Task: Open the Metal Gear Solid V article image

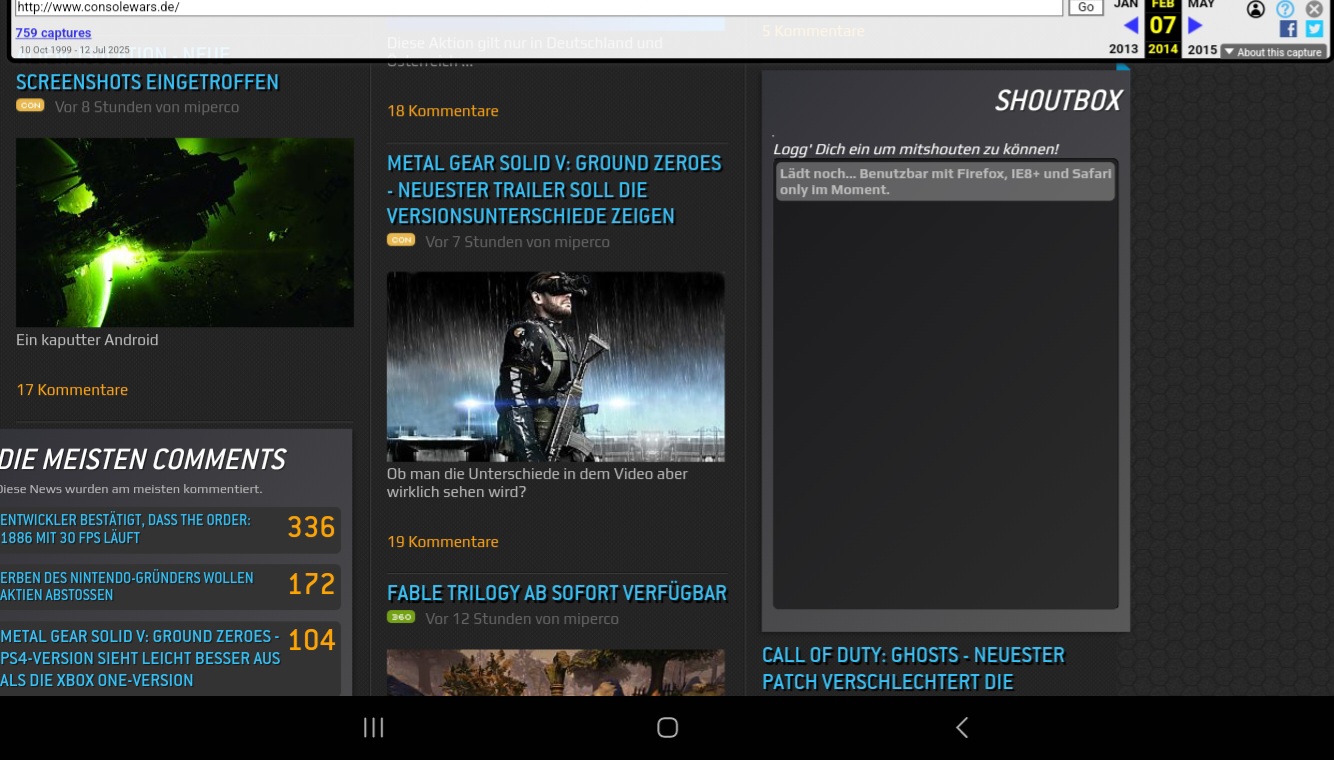Action: tap(556, 366)
